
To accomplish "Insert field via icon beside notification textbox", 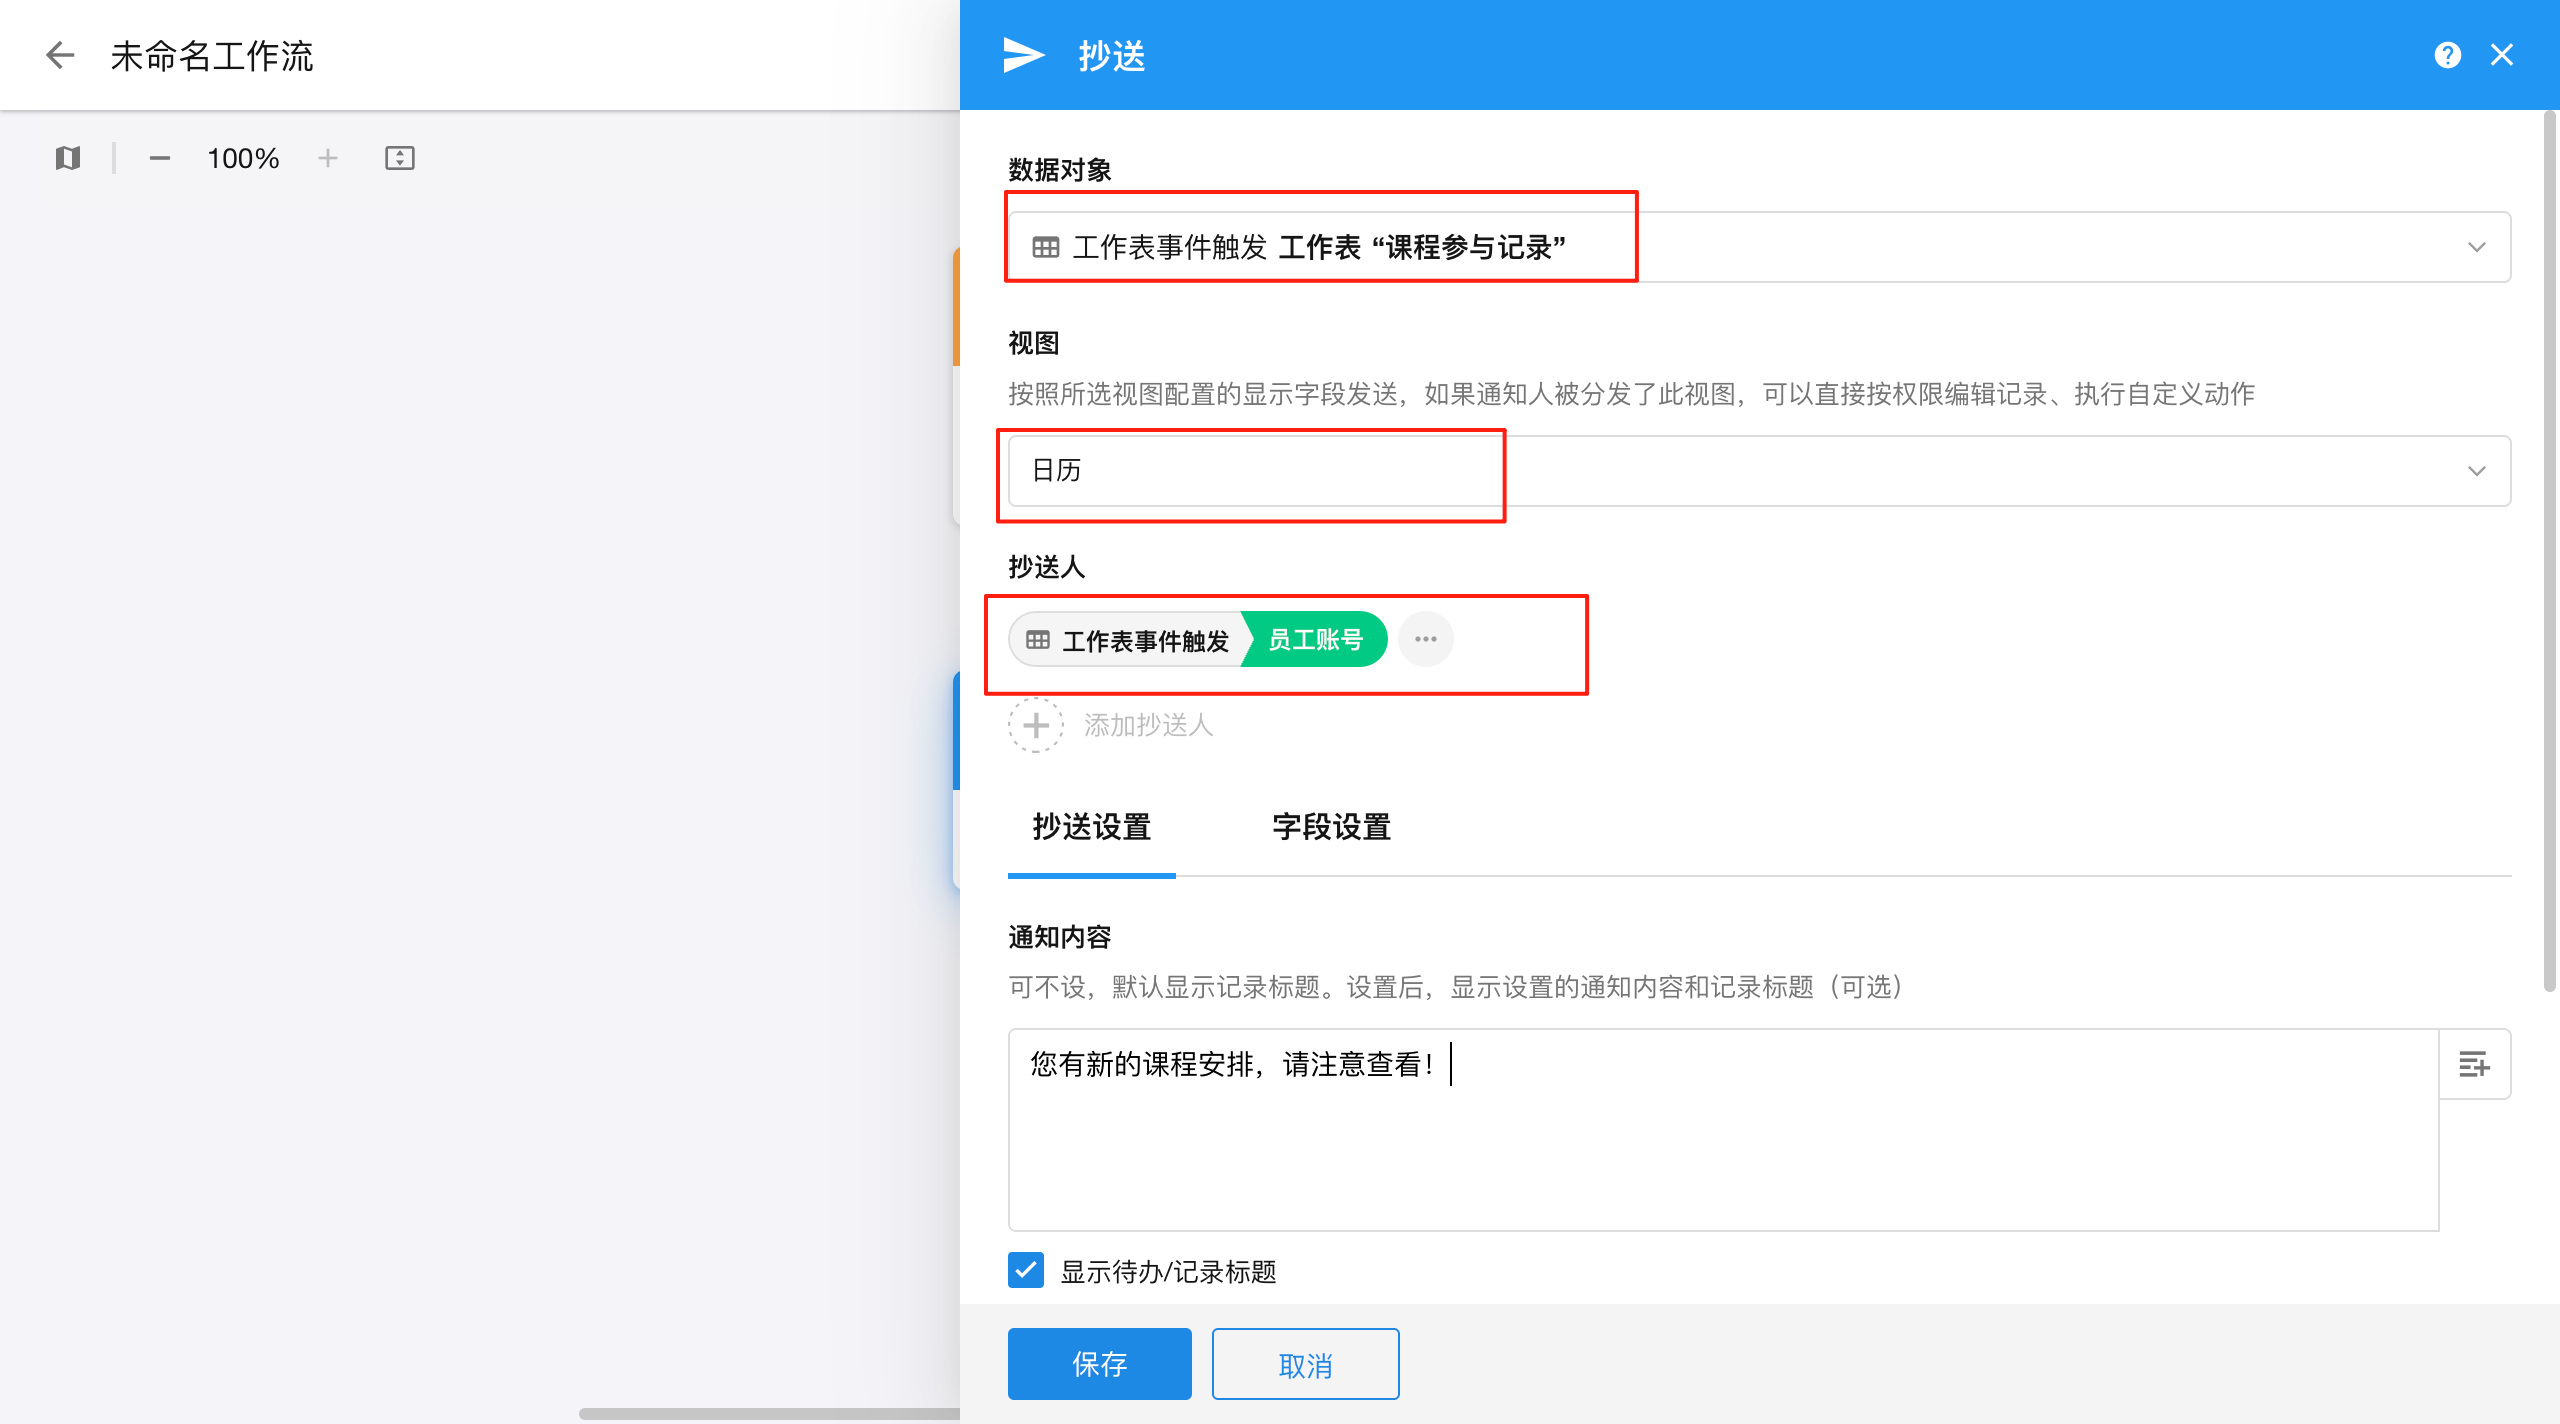I will coord(2474,1064).
